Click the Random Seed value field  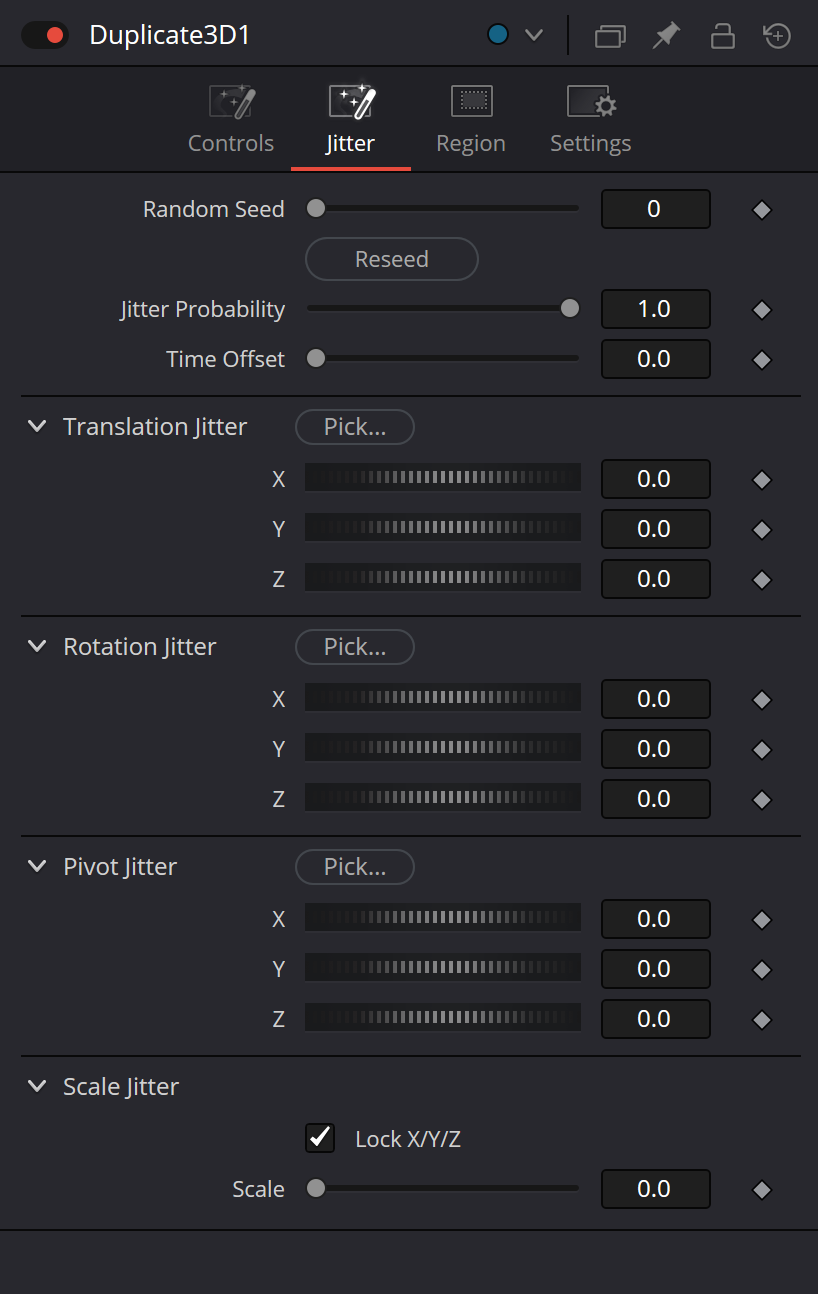656,209
